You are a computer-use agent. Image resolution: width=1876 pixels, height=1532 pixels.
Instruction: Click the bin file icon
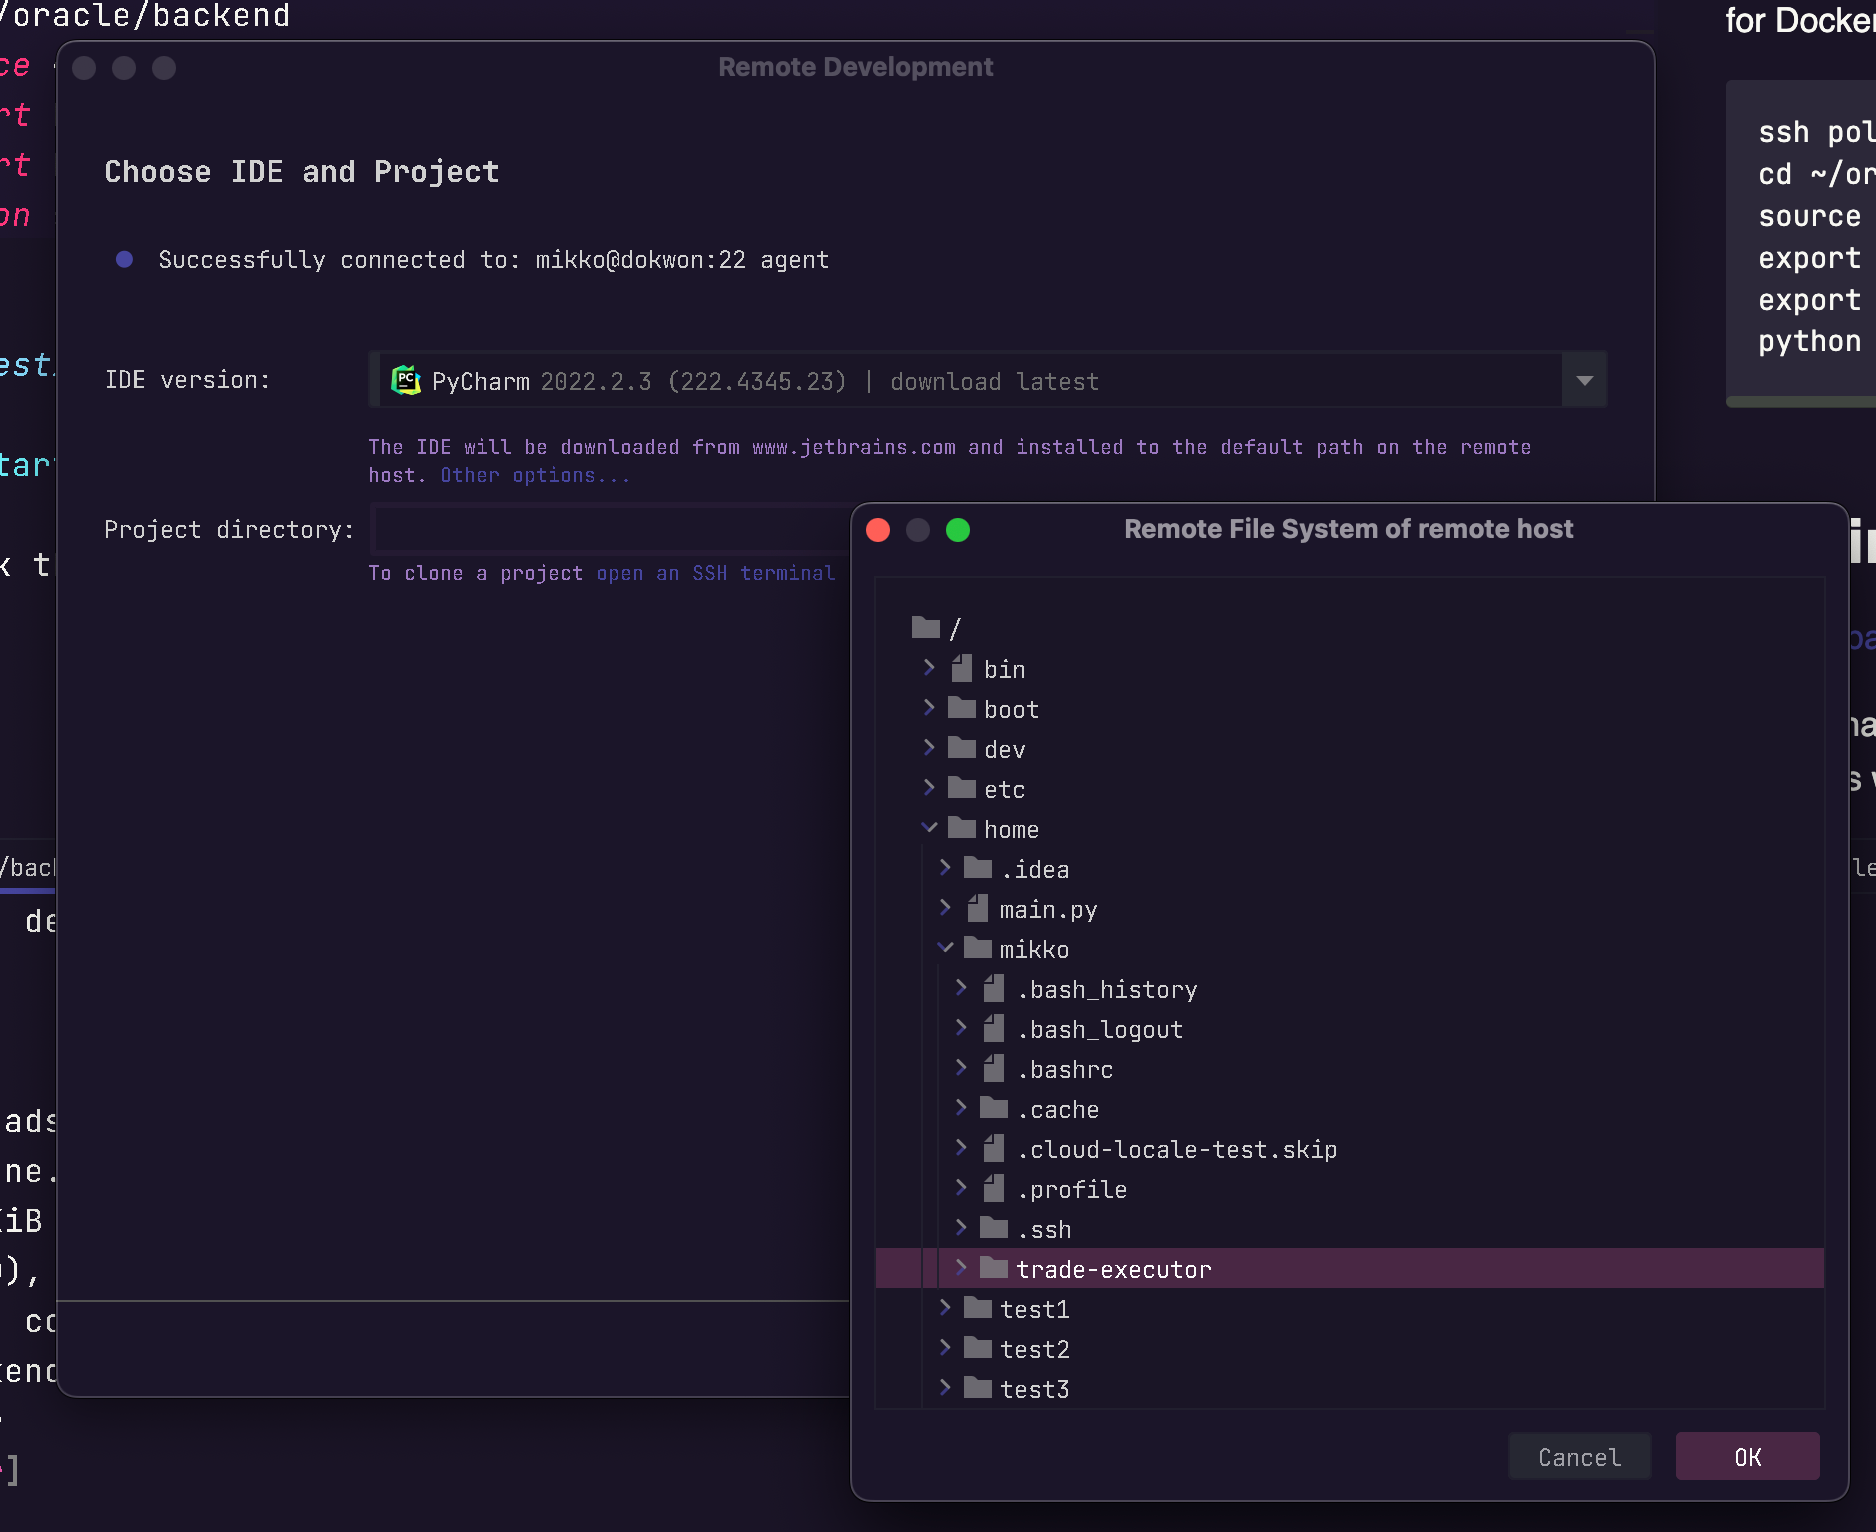(962, 668)
